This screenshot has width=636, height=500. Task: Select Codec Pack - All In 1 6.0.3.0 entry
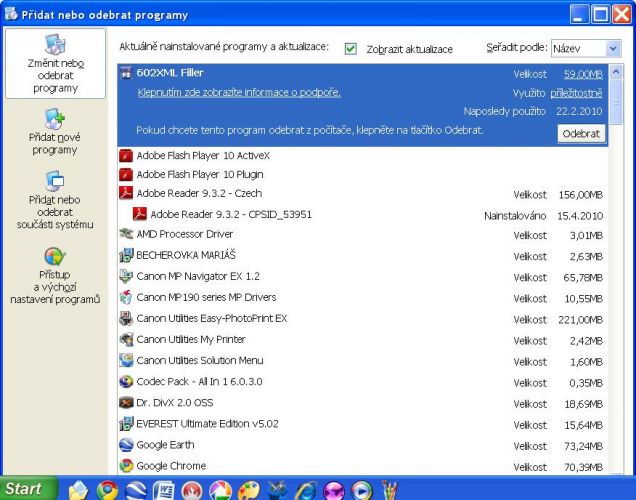pos(363,382)
